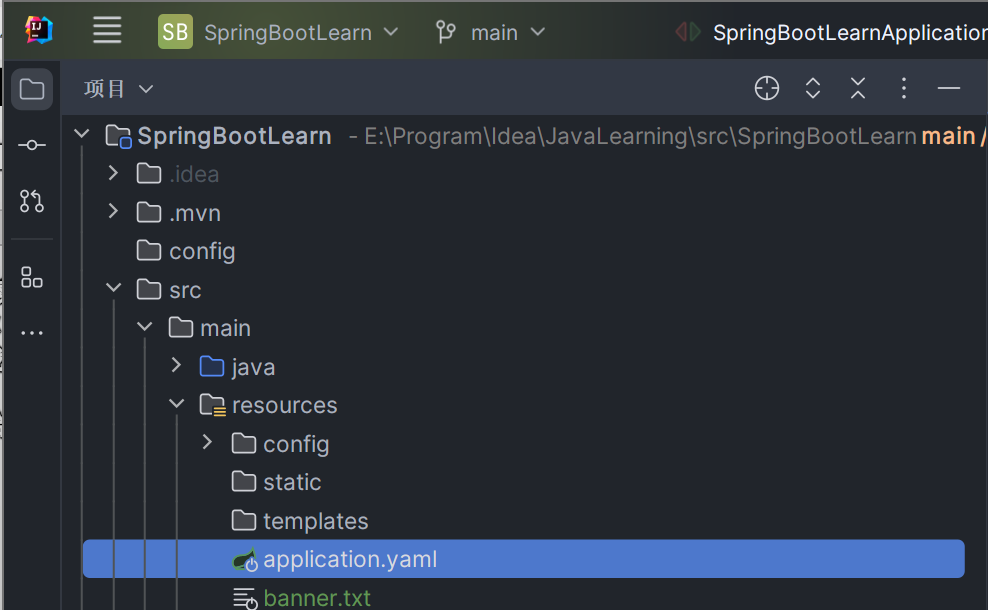
Task: Click the resources folder icon
Action: tap(212, 405)
